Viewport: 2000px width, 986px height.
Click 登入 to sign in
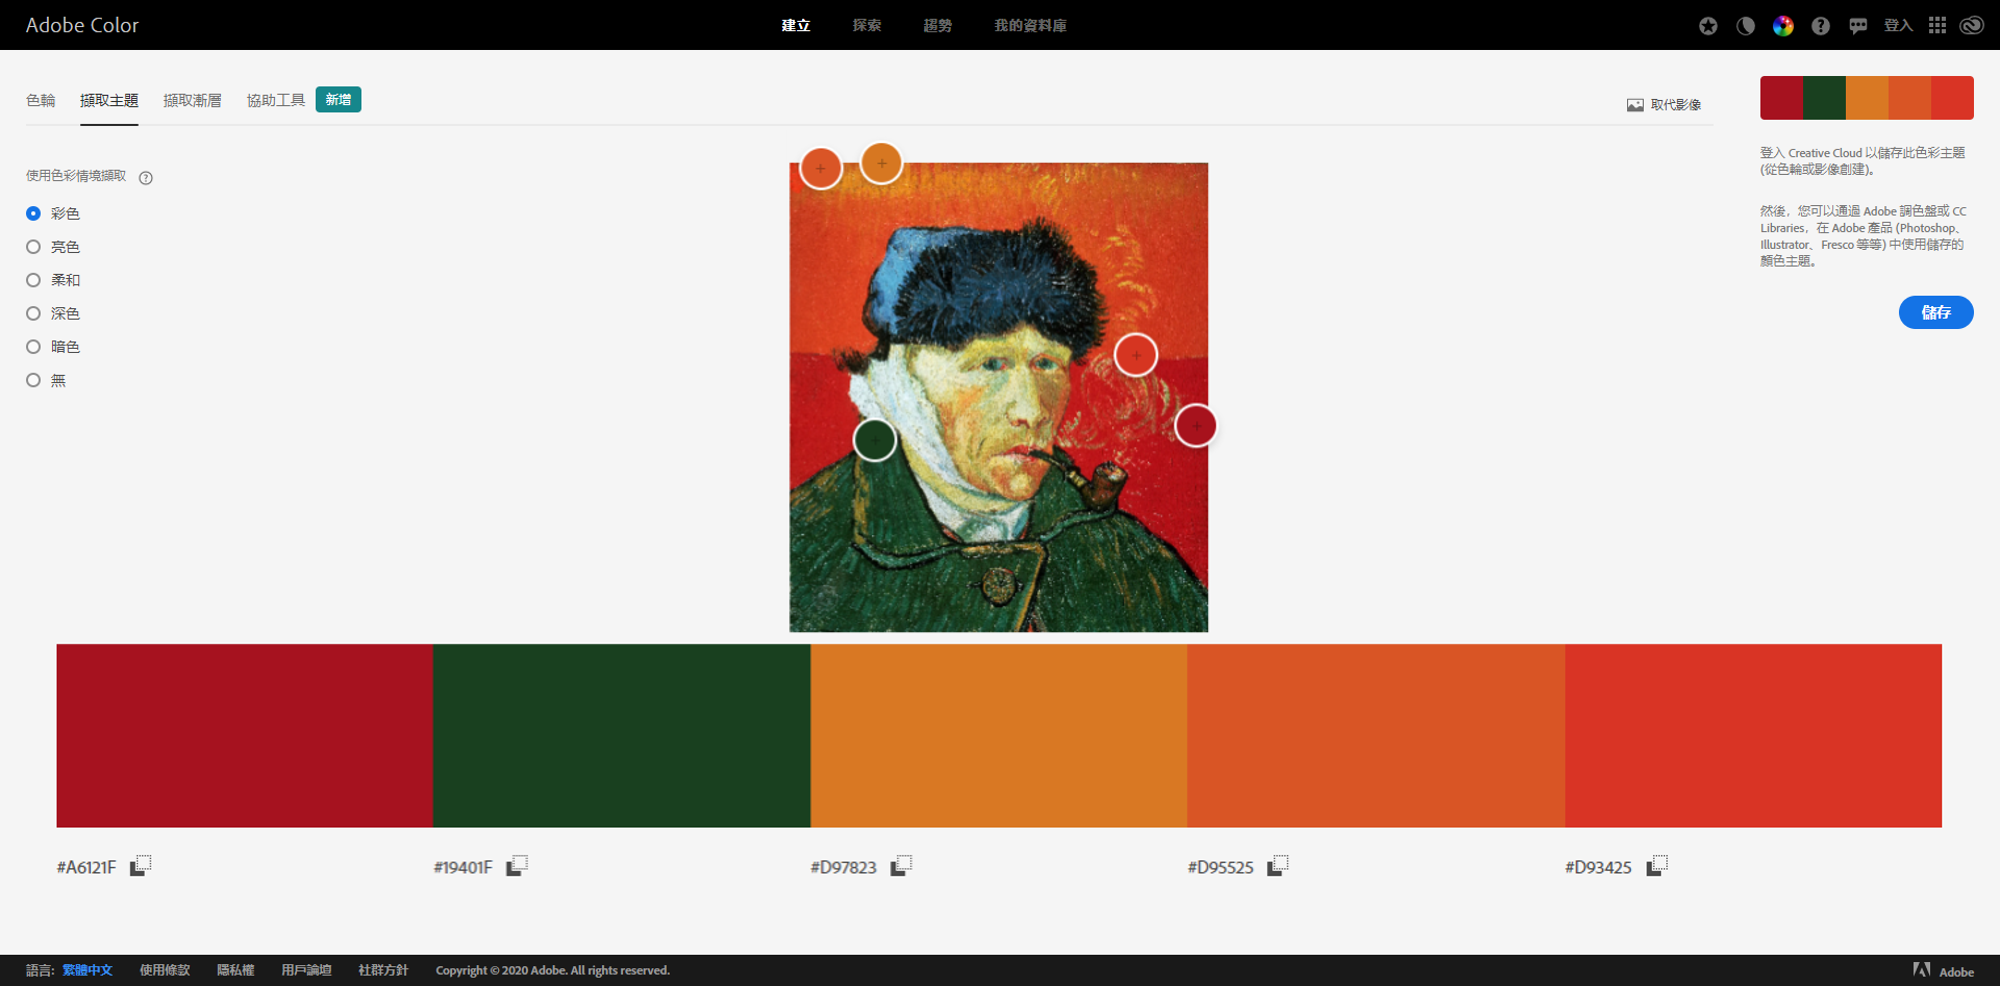coord(1898,26)
